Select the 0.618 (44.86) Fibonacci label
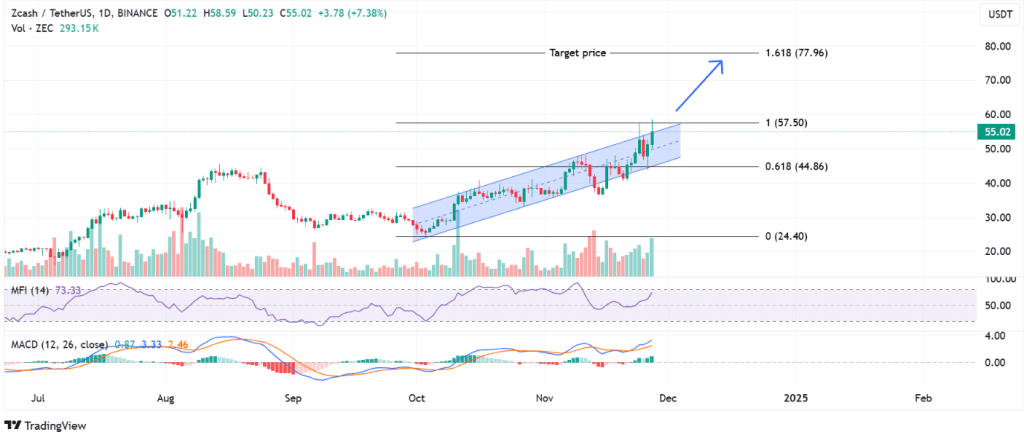This screenshot has height=432, width=1024. pos(797,166)
